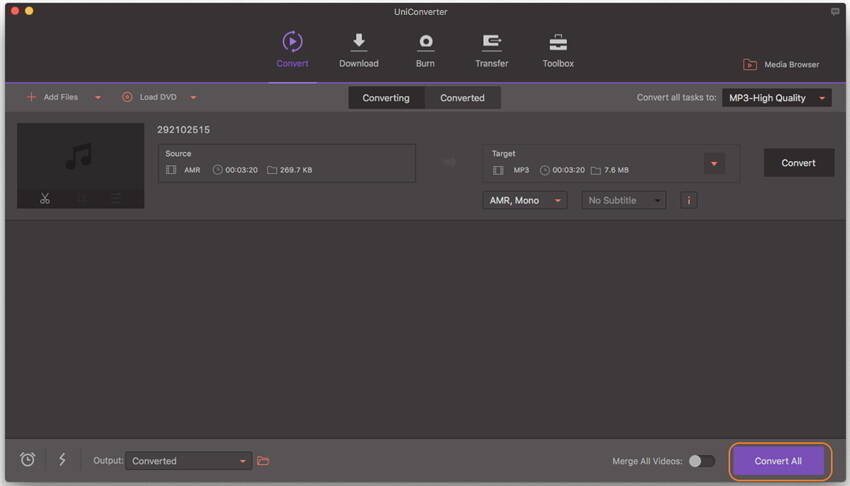Open the Transfer section

(492, 50)
